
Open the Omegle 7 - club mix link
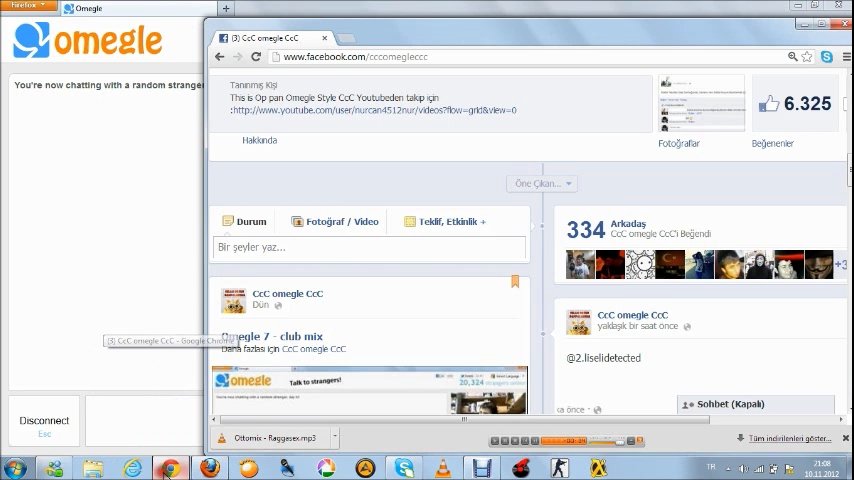point(272,336)
